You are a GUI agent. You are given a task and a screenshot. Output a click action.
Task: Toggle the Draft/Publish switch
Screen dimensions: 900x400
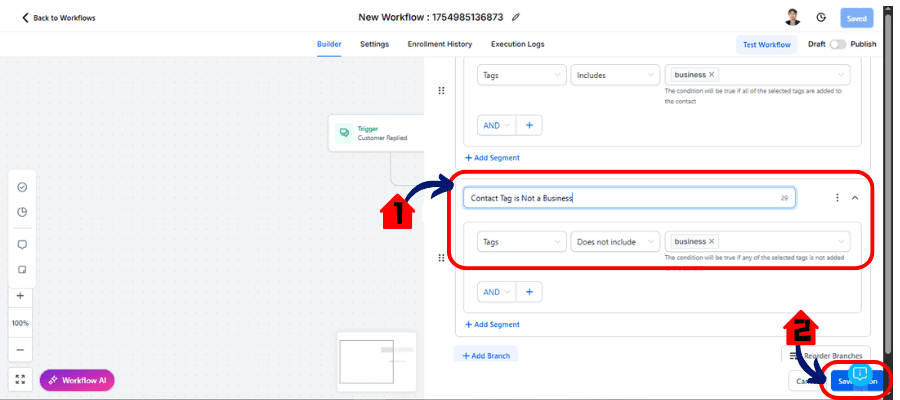pos(837,44)
